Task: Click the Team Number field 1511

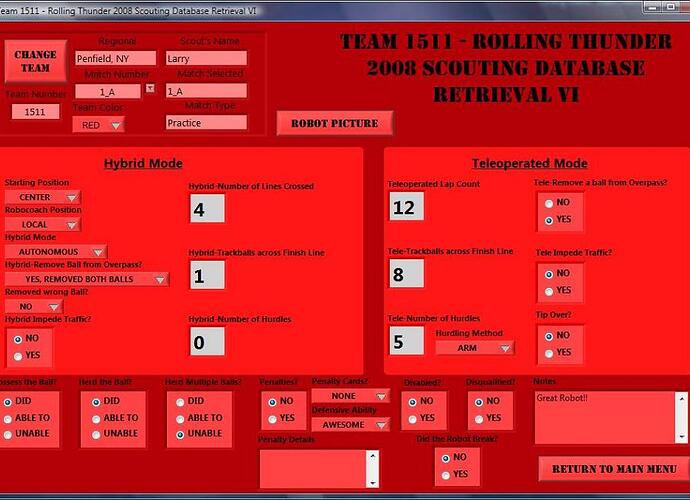Action: coord(35,112)
